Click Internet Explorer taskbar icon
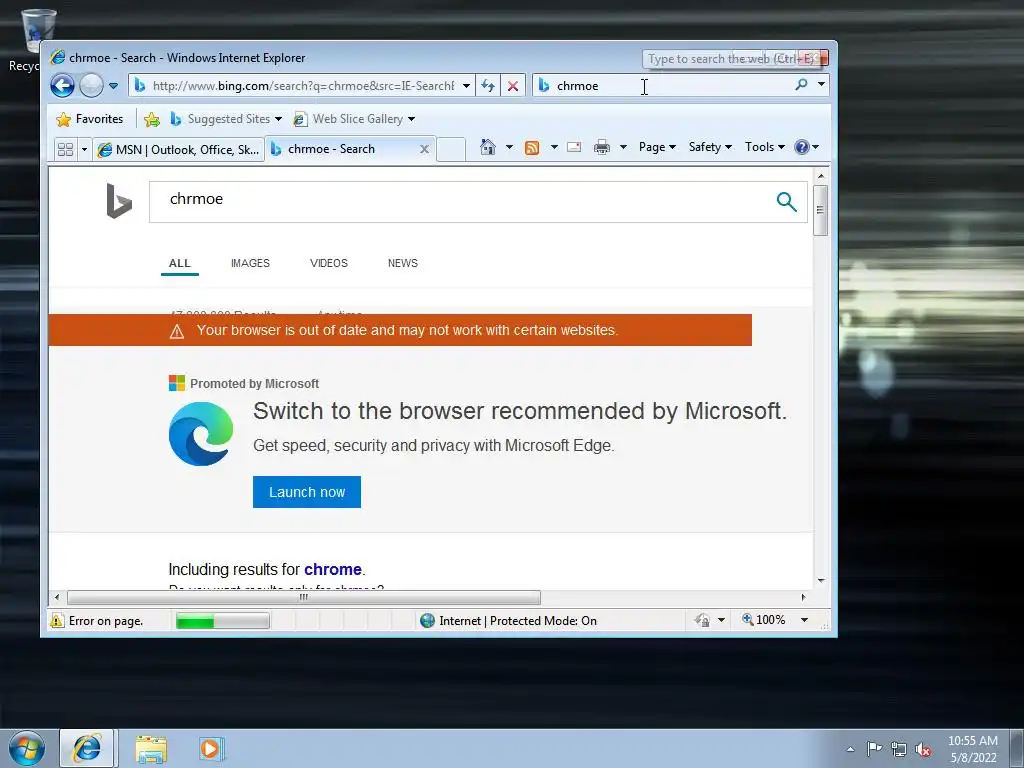Screen dimensions: 1024x768 [x=87, y=748]
